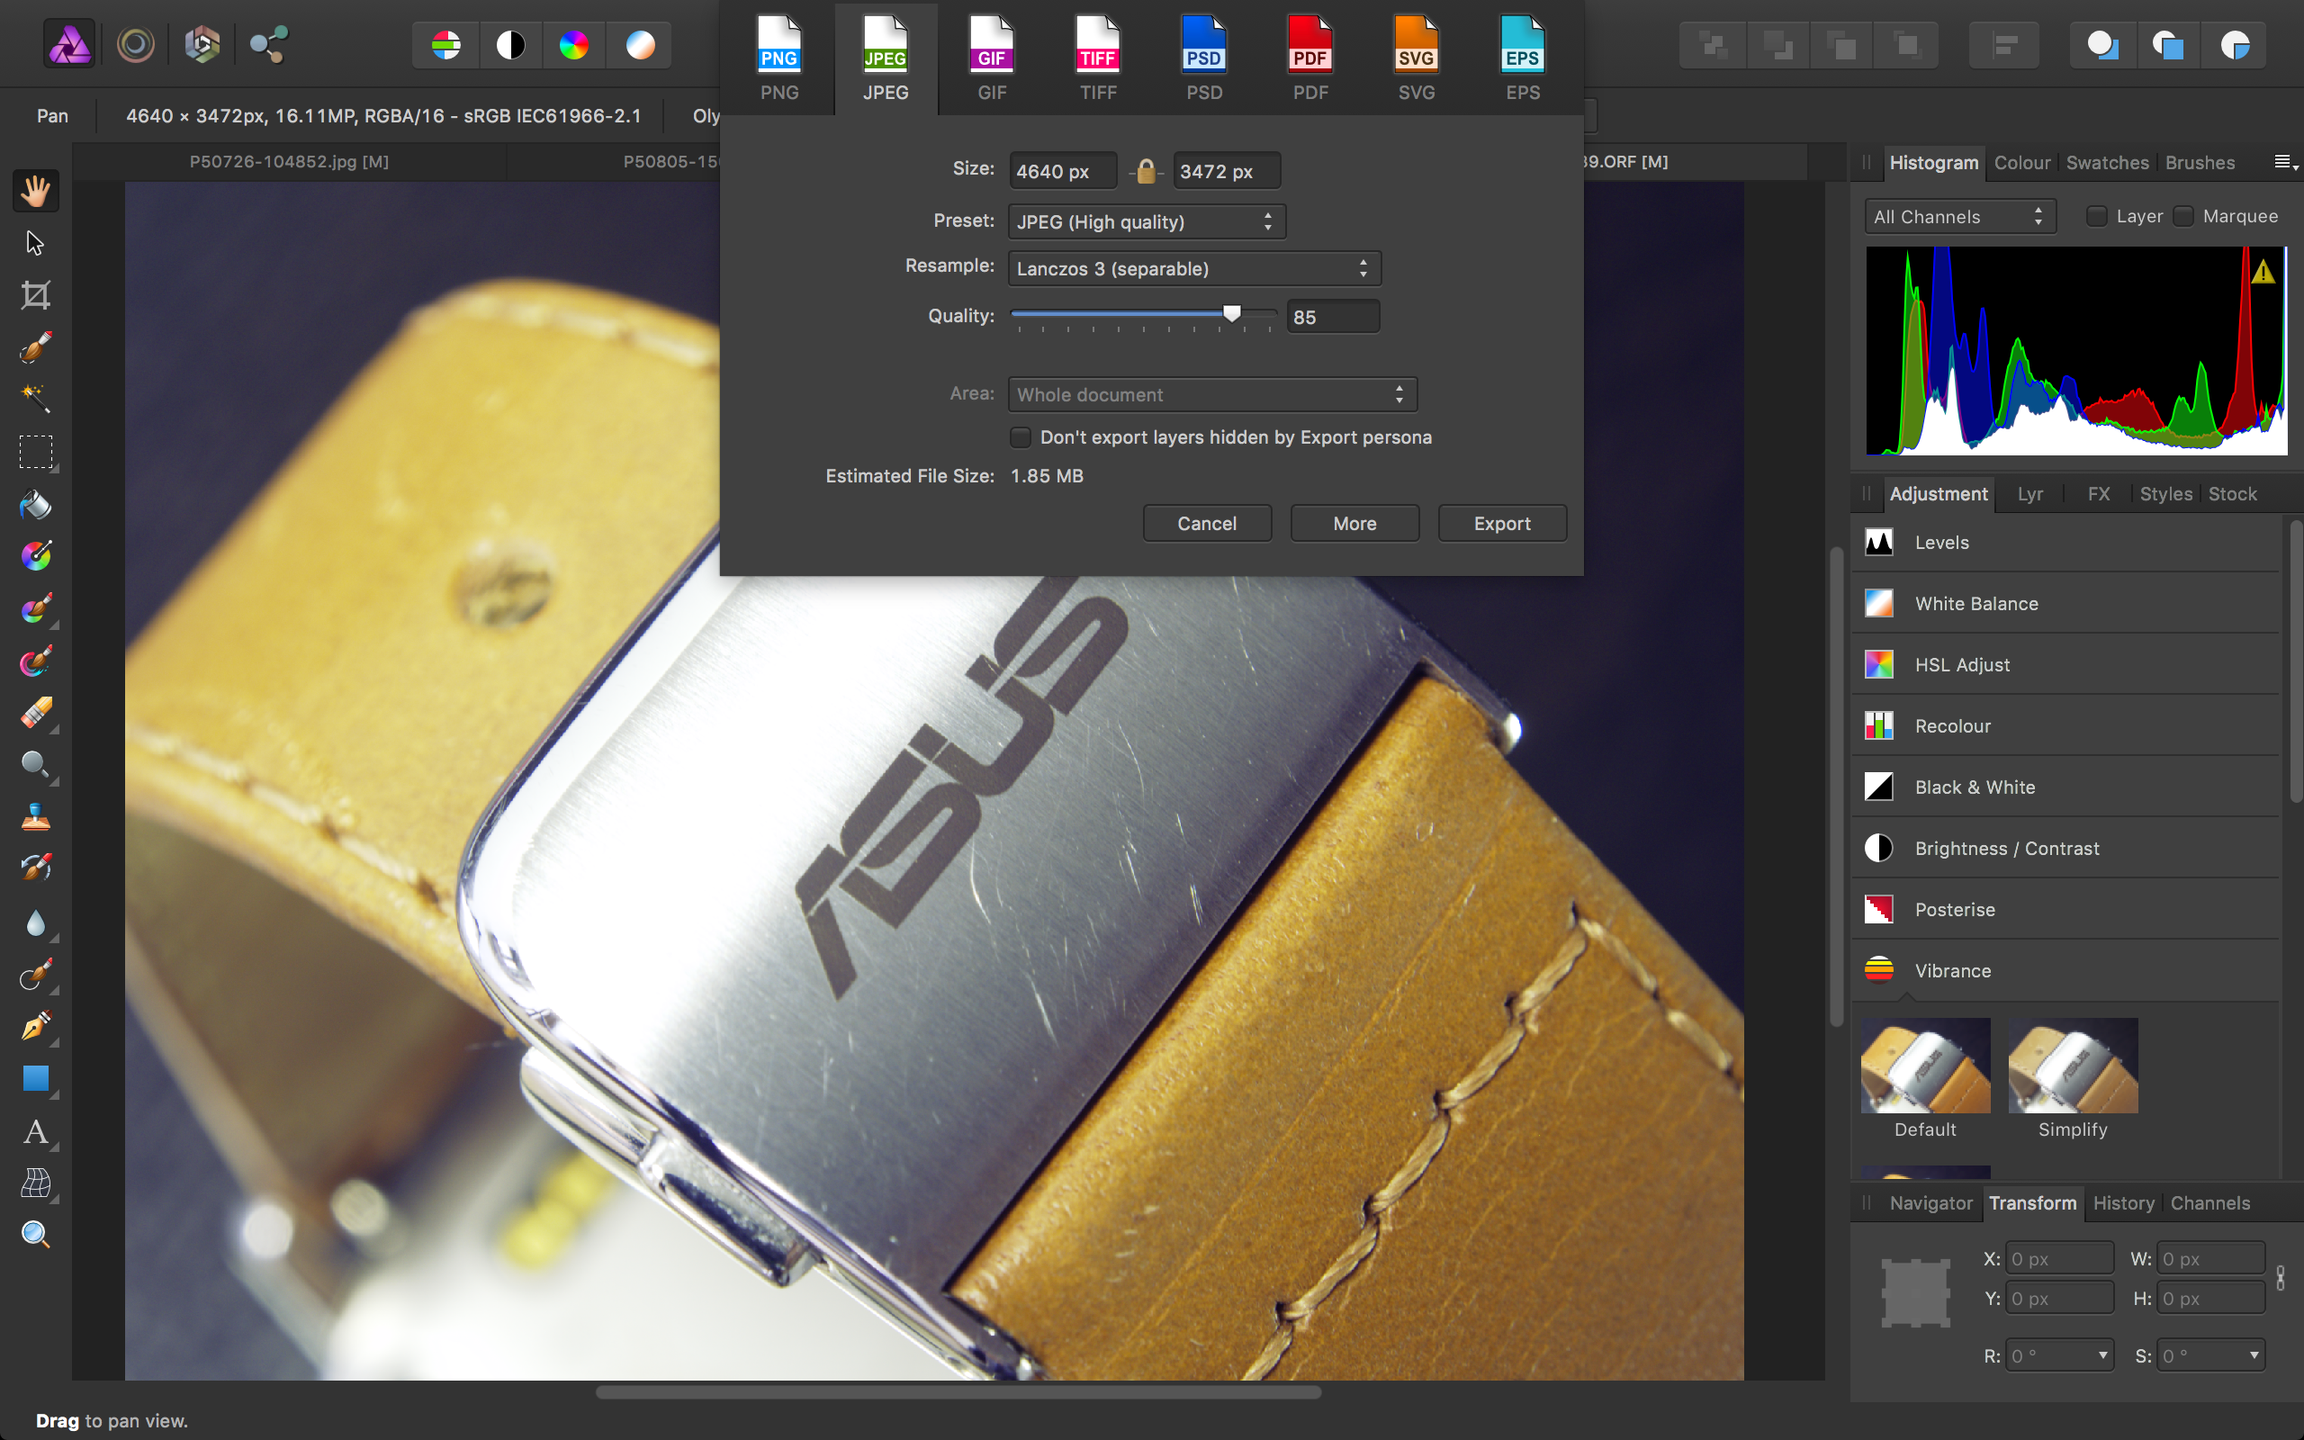
Task: Enable Don't export layers hidden checkbox
Action: (x=1020, y=437)
